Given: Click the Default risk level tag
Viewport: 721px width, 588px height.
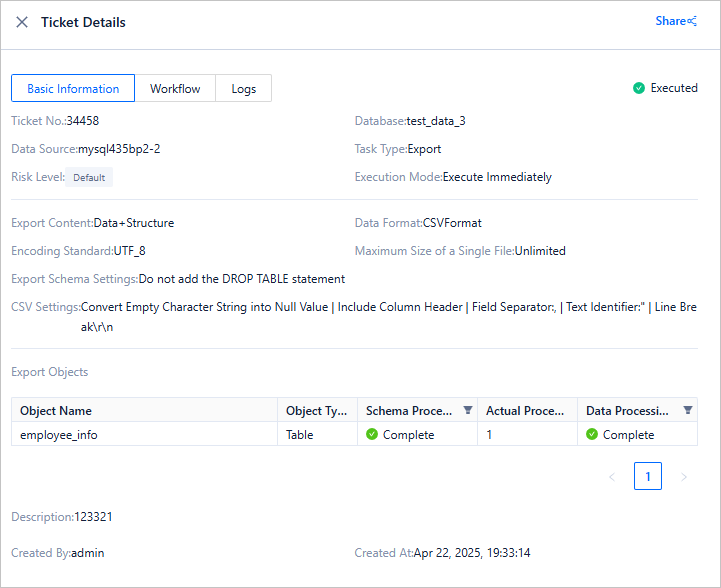Looking at the screenshot, I should [x=89, y=178].
